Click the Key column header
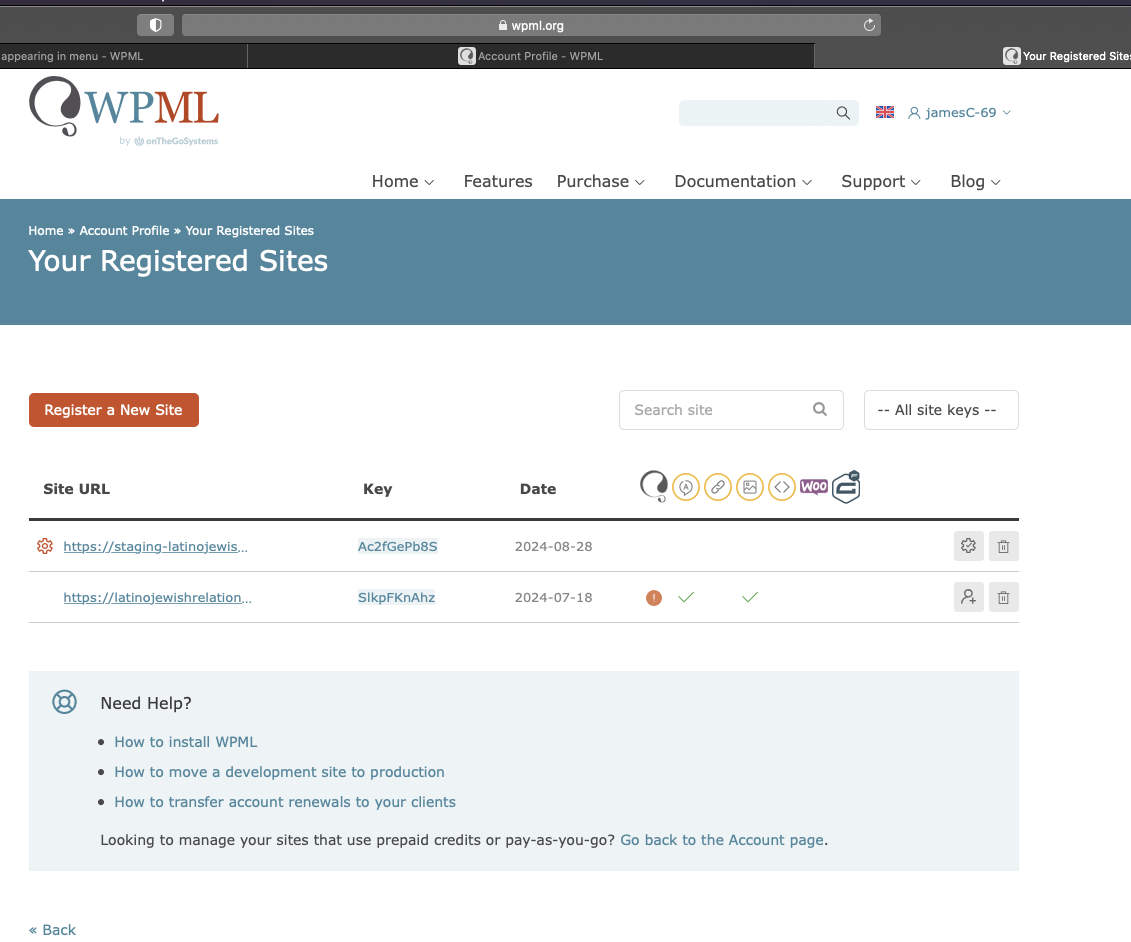The height and width of the screenshot is (942, 1131). (377, 488)
